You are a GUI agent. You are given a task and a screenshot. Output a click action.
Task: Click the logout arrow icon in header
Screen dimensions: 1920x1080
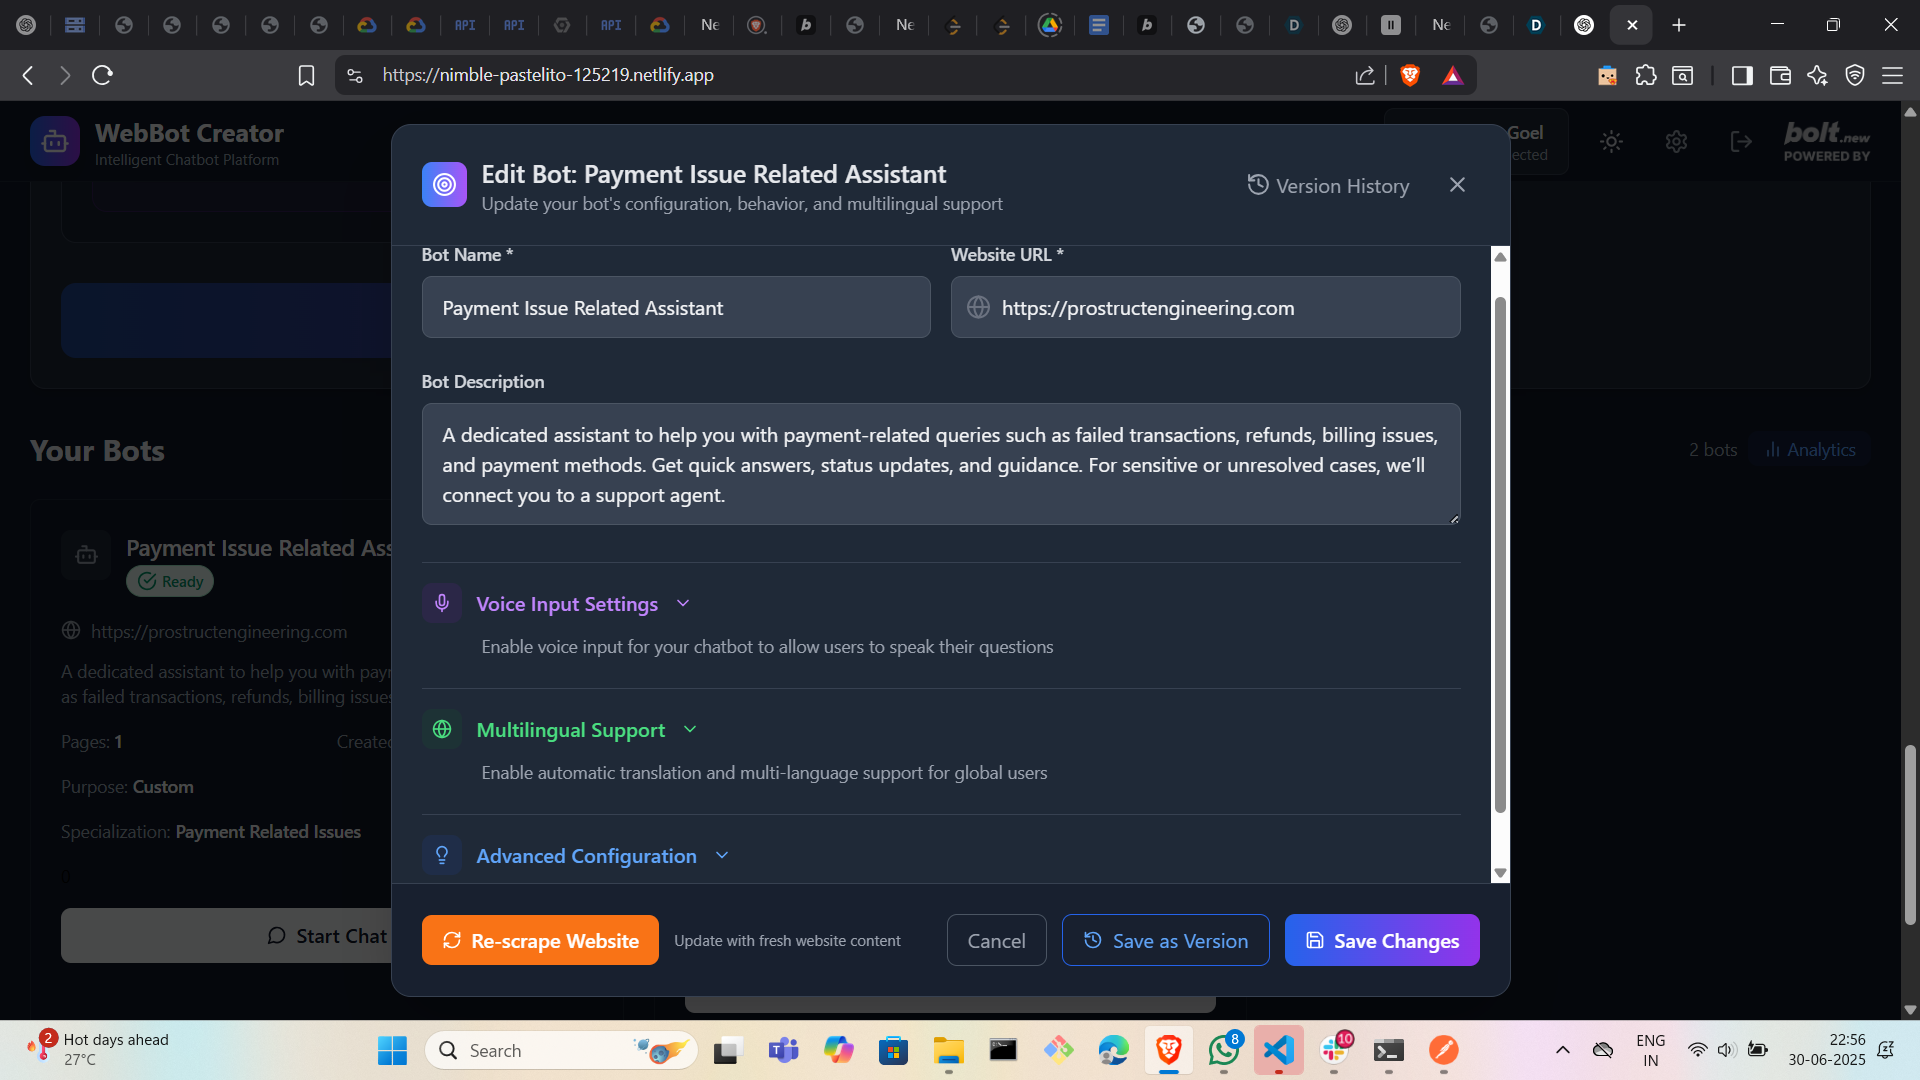tap(1741, 142)
